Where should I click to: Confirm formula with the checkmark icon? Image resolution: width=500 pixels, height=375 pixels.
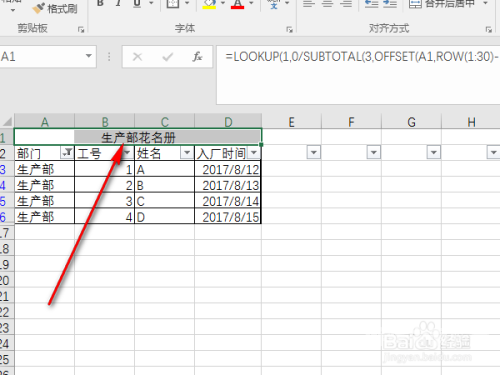point(167,57)
